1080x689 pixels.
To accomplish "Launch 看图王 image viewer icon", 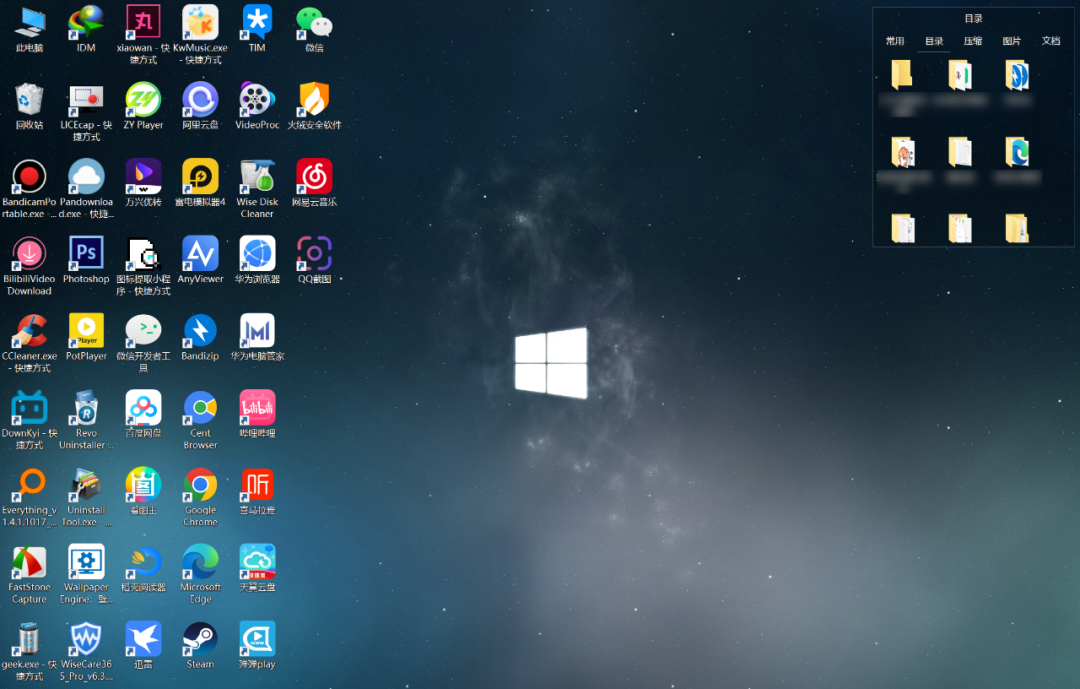I will 143,486.
